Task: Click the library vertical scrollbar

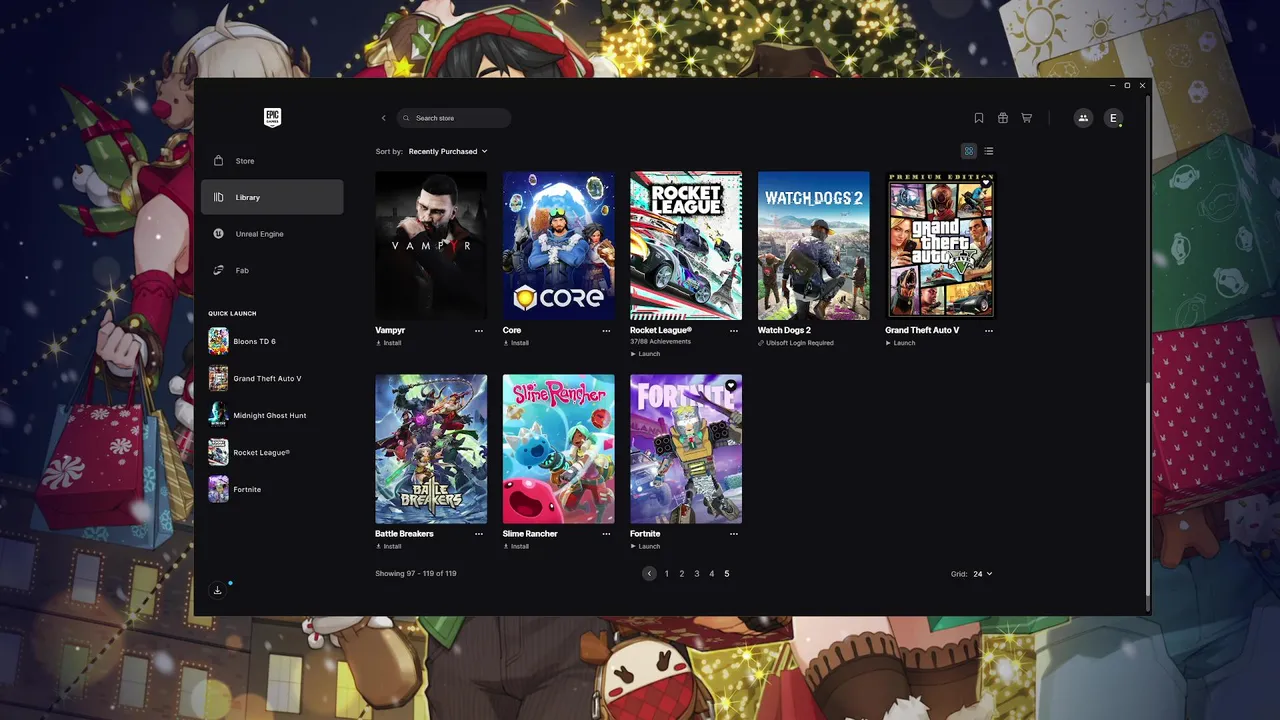Action: (1148, 490)
